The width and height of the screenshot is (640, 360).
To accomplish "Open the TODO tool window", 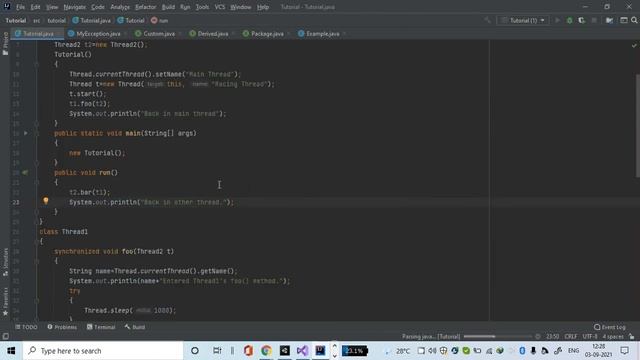I will pyautogui.click(x=26, y=327).
